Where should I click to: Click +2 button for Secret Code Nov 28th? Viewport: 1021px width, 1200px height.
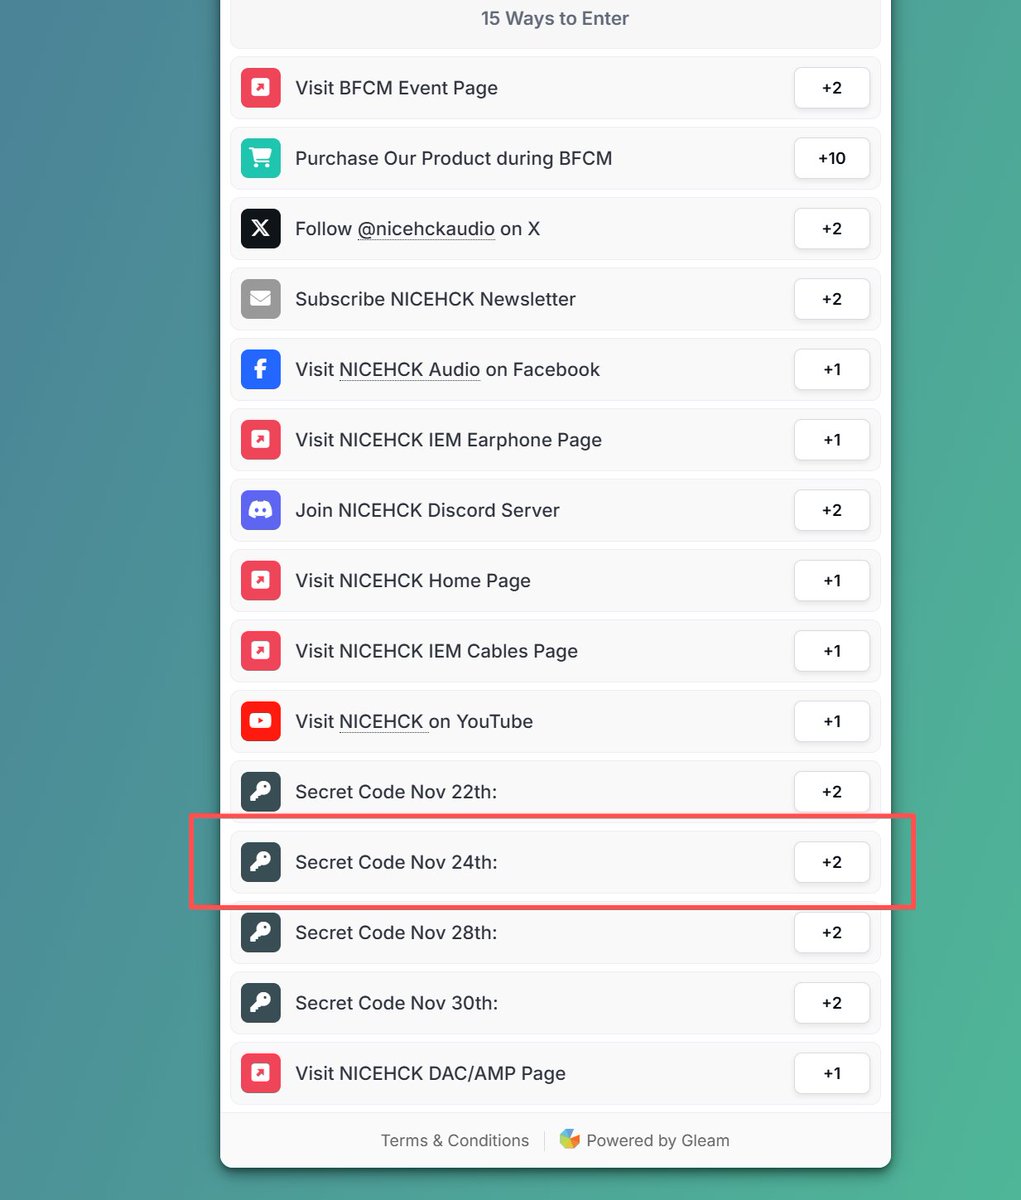click(832, 932)
